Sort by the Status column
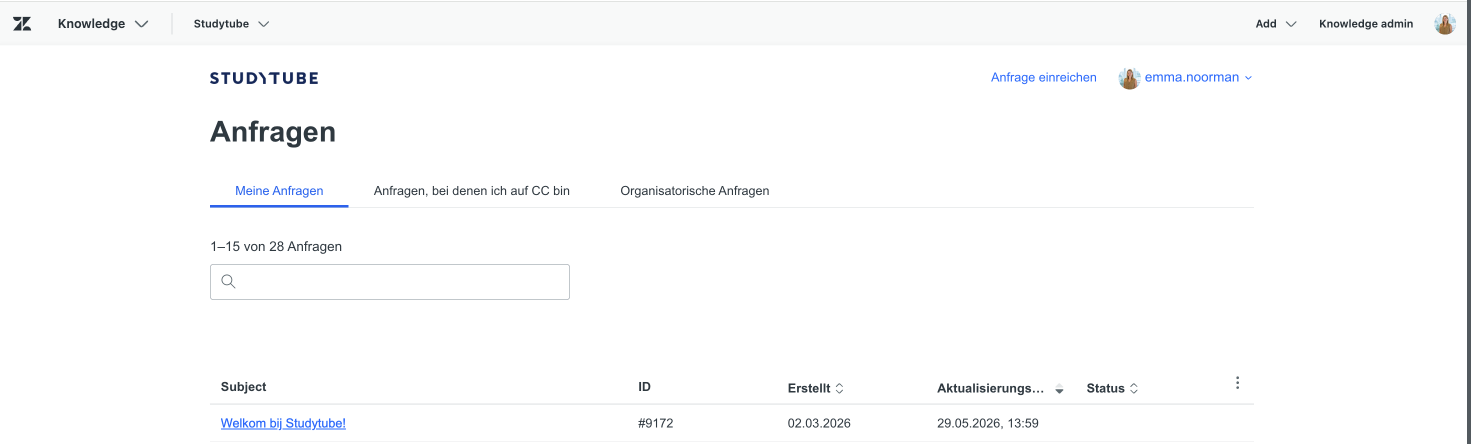This screenshot has height=444, width=1471. [x=1113, y=388]
